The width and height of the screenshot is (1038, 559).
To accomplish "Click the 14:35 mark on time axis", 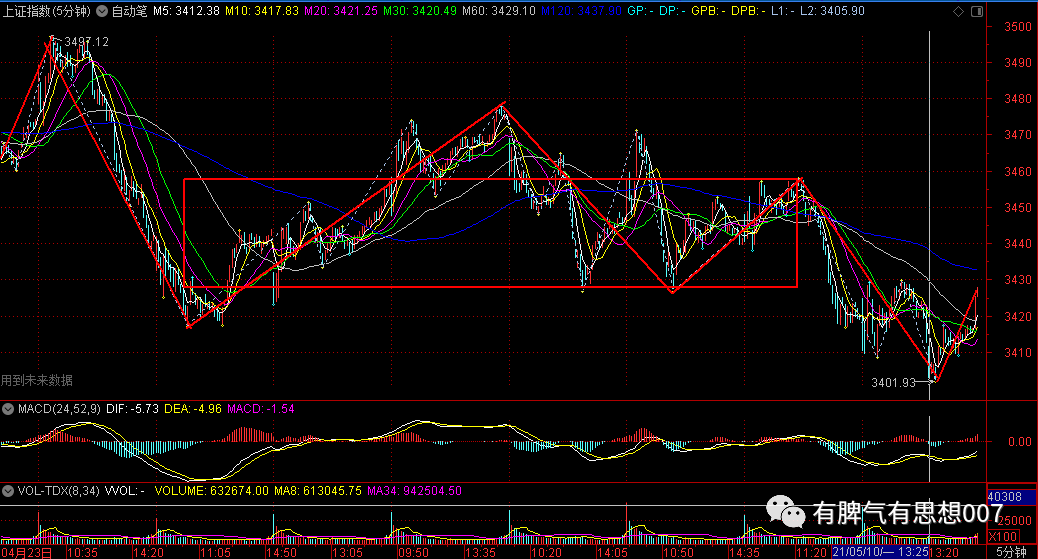I will coord(745,552).
